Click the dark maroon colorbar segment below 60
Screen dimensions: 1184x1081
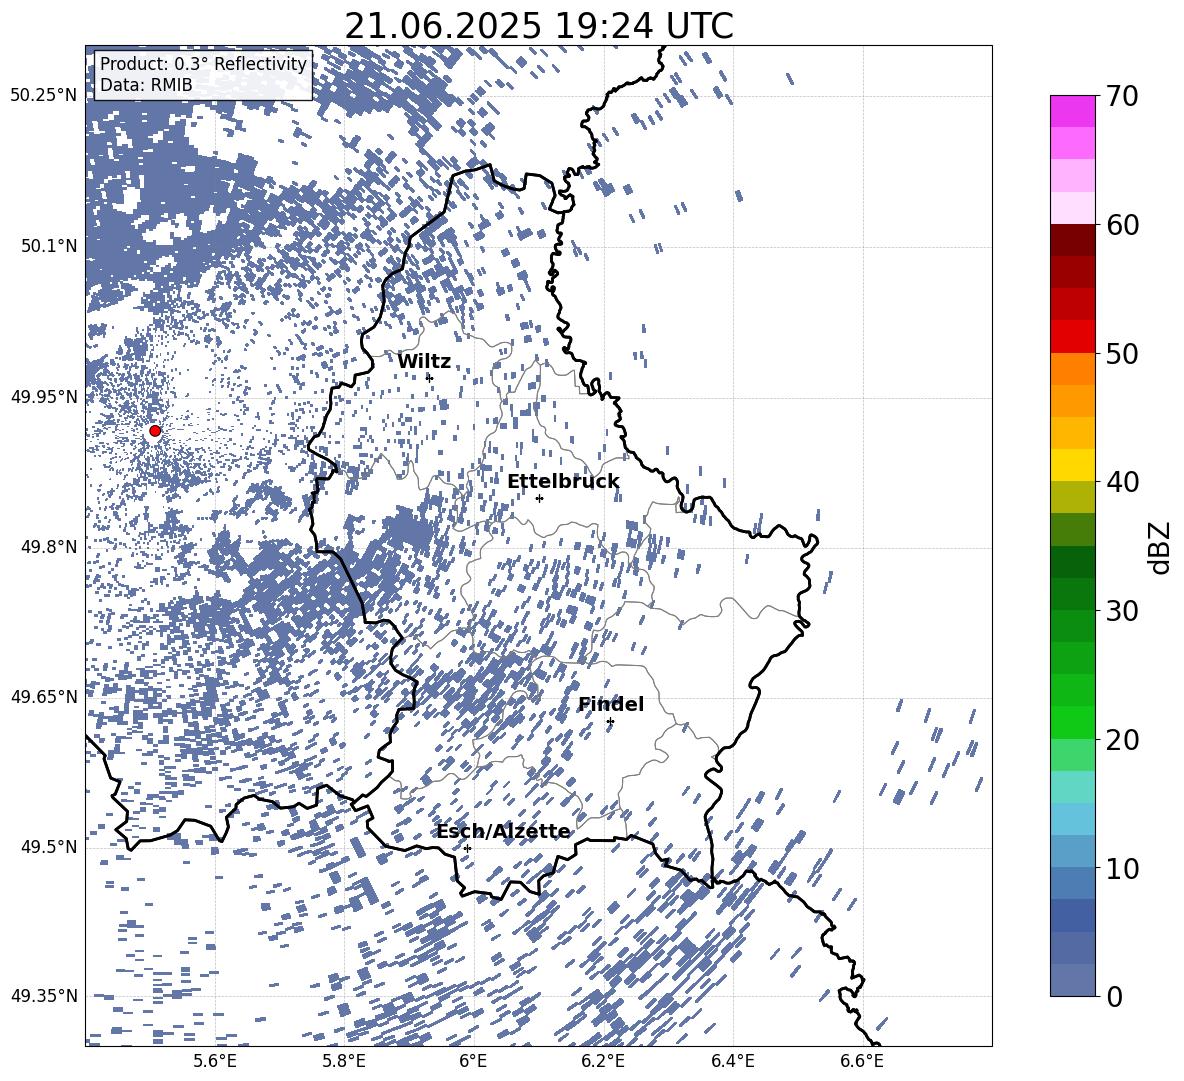1072,240
